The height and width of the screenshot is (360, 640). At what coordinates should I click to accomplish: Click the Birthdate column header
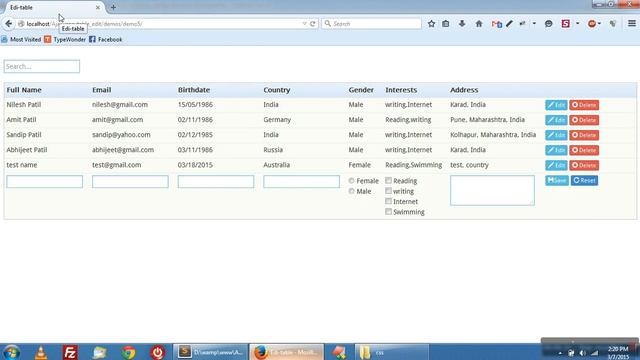point(194,90)
